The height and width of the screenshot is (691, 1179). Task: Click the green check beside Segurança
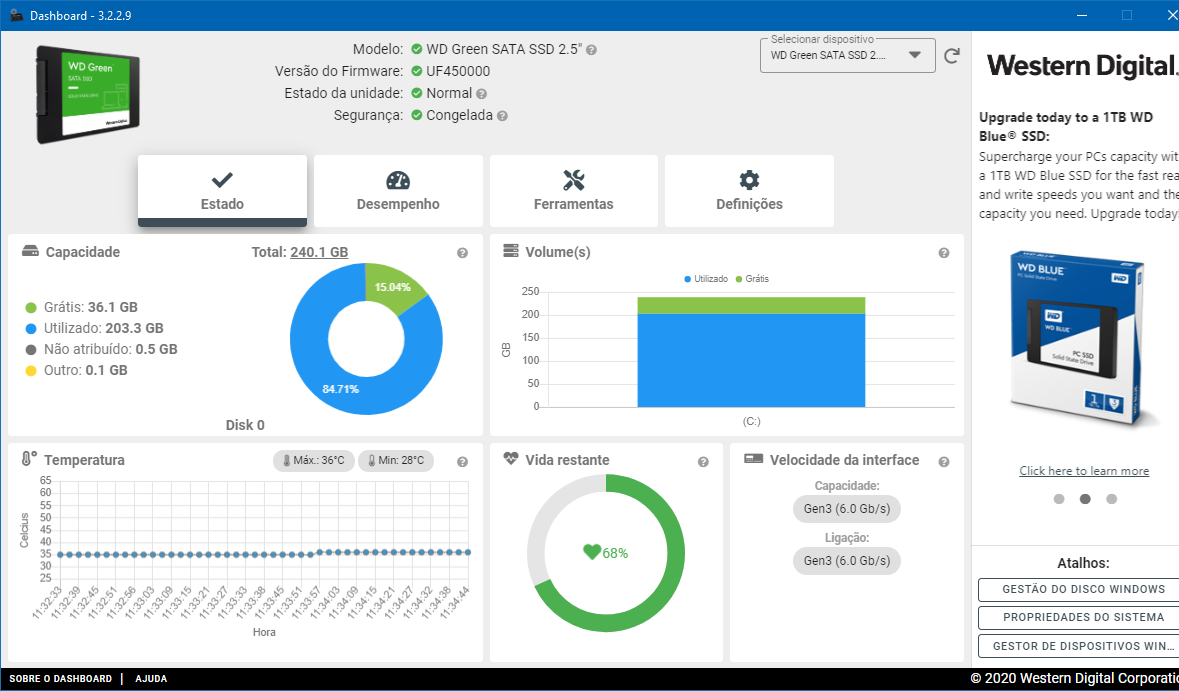coord(417,115)
